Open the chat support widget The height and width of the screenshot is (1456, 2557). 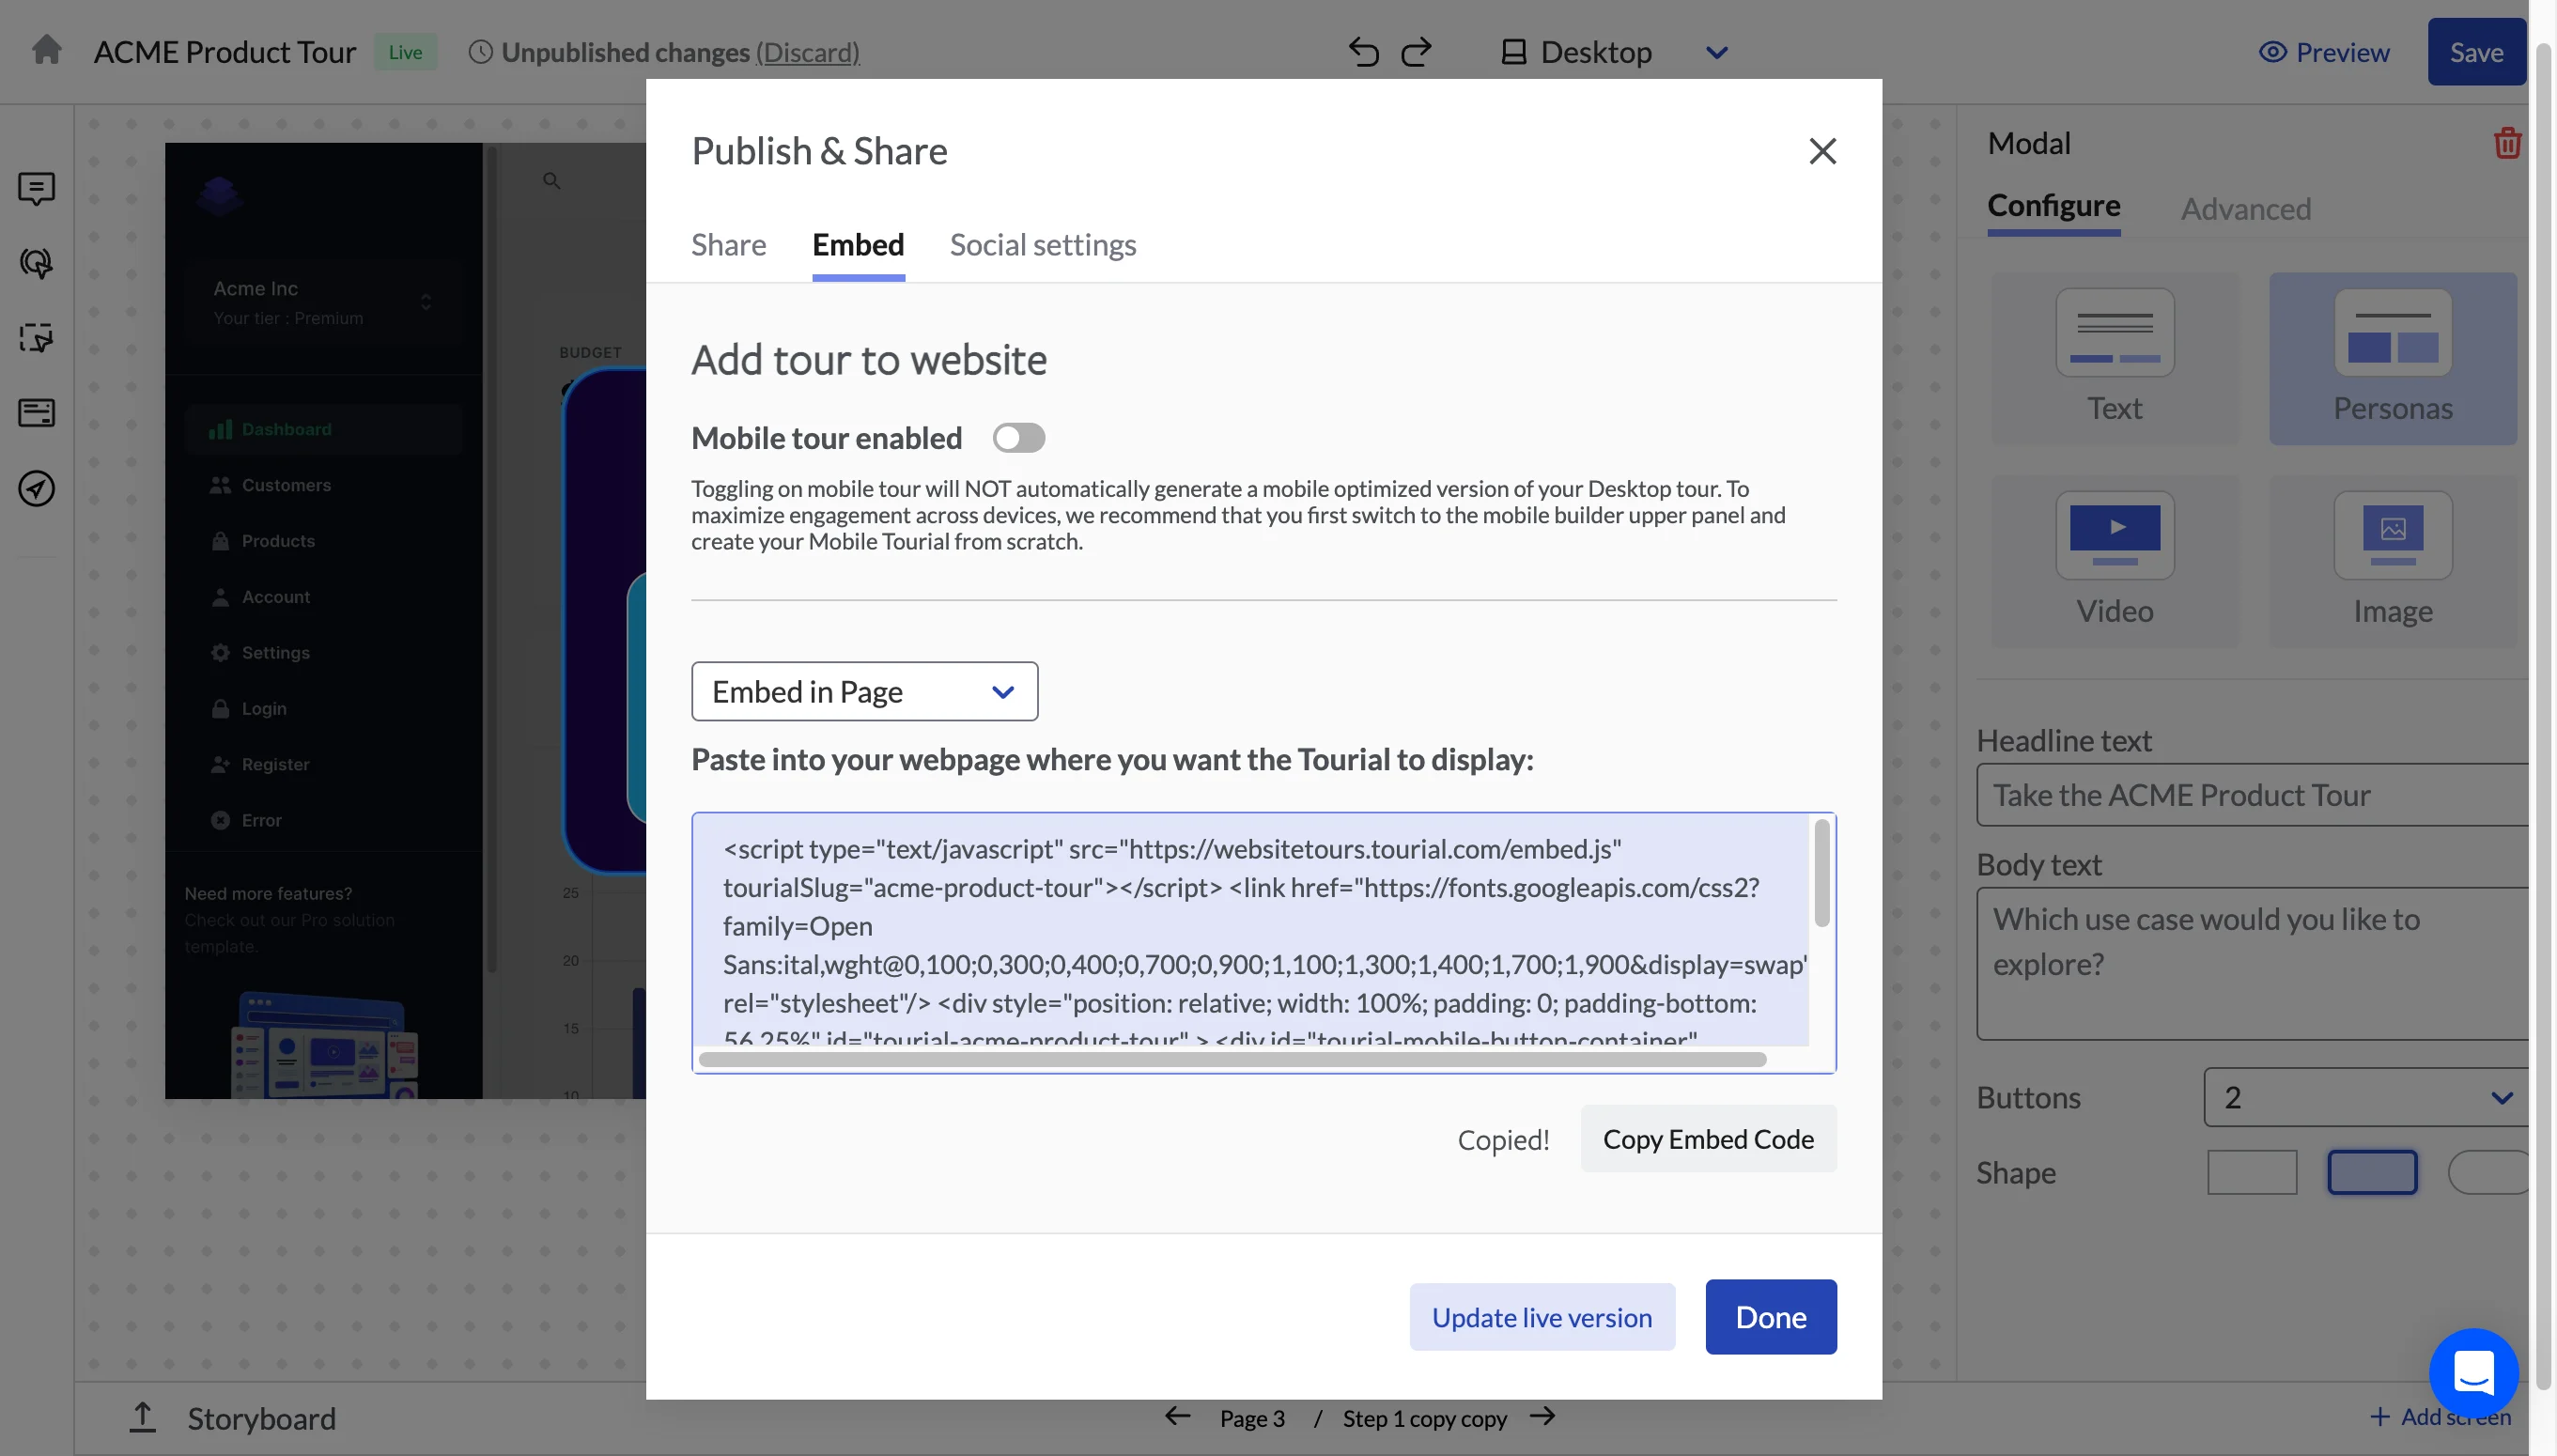coord(2473,1373)
